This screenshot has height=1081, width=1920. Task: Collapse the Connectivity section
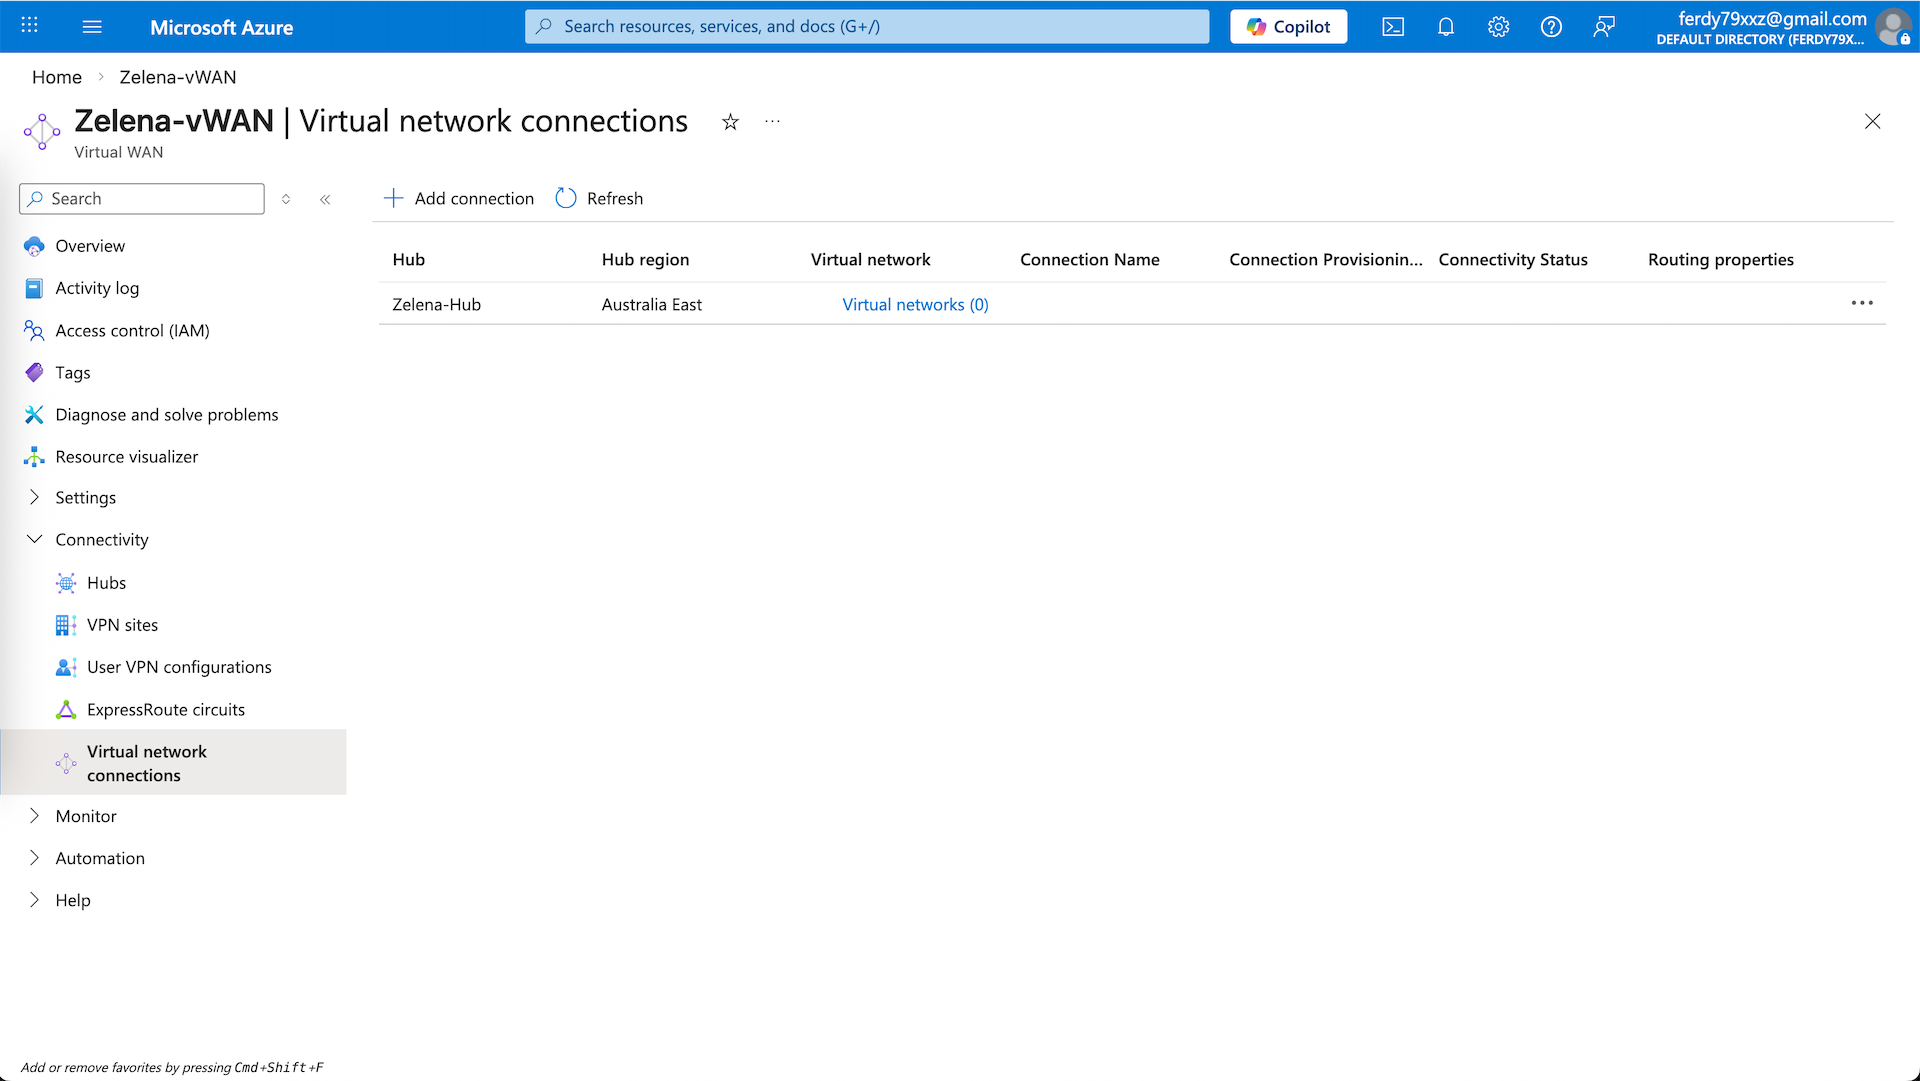pos(101,540)
